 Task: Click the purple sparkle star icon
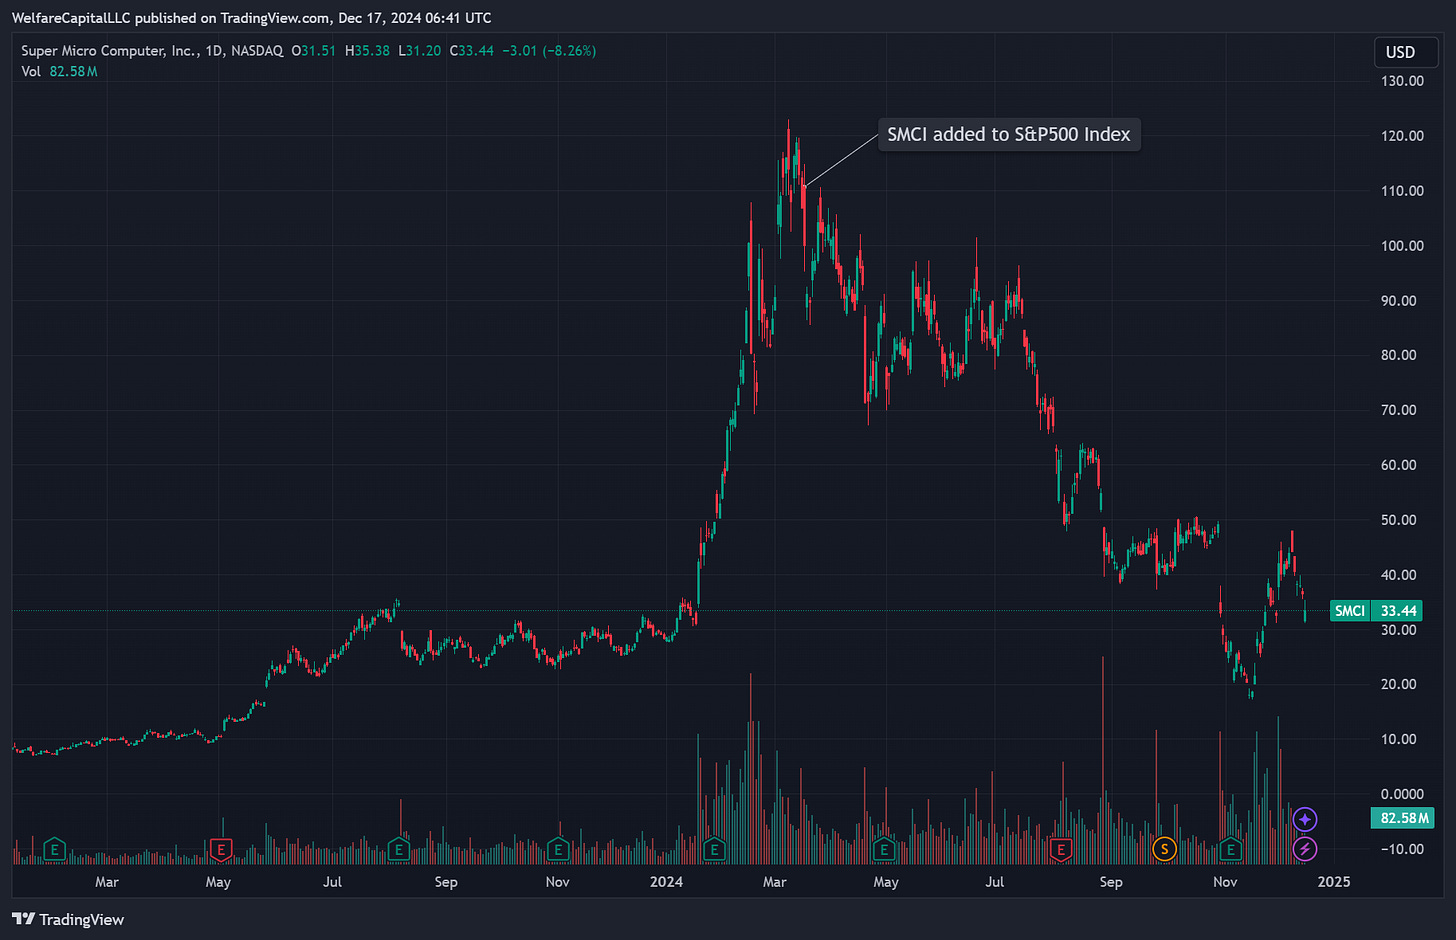coord(1305,820)
